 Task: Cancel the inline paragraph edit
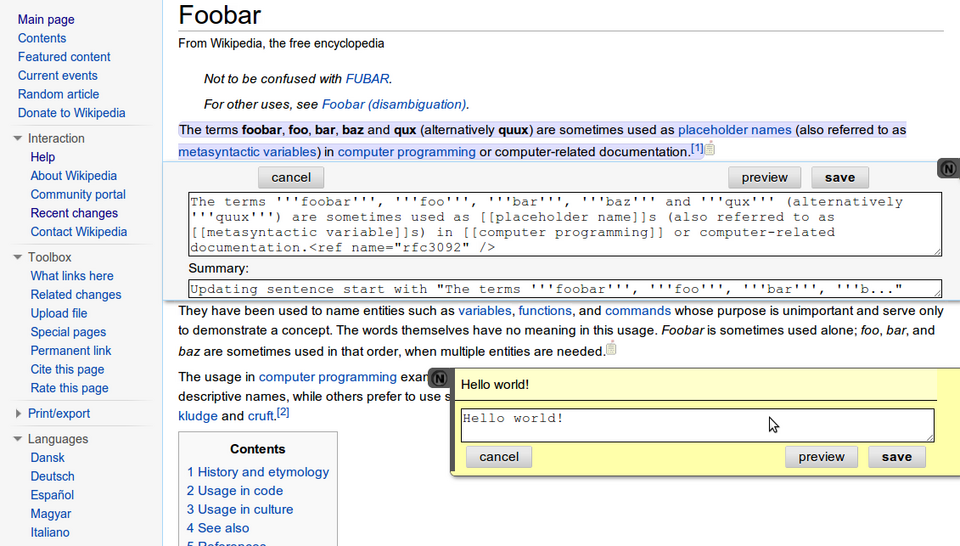[x=291, y=178]
